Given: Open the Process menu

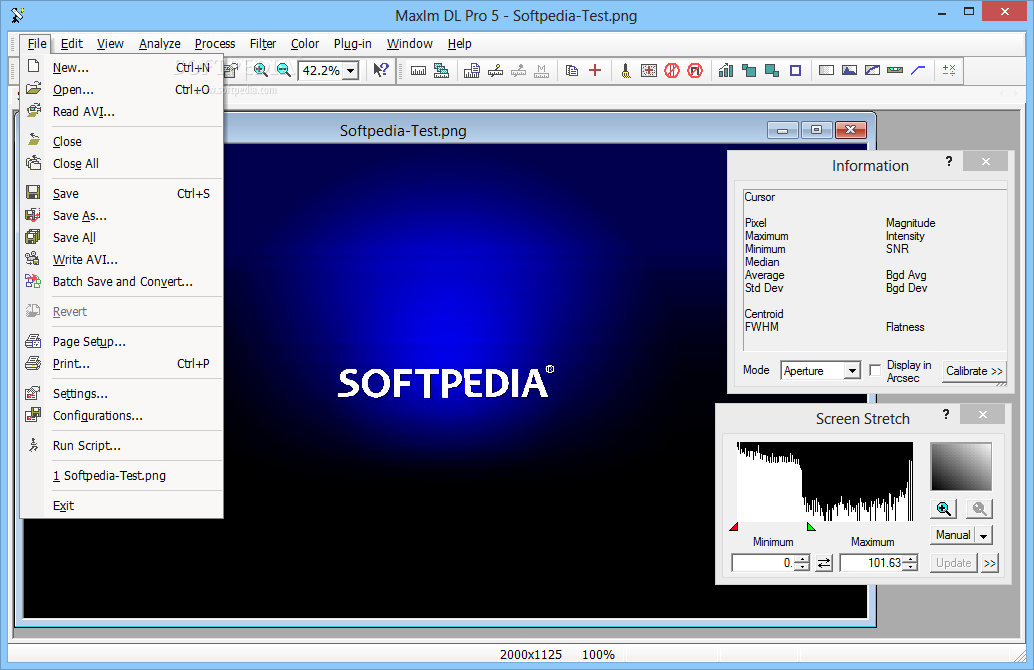Looking at the screenshot, I should click(x=215, y=44).
